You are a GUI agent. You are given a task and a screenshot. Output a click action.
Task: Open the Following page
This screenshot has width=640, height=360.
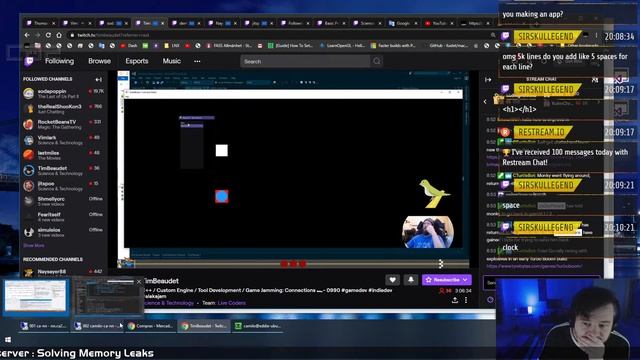[x=60, y=61]
